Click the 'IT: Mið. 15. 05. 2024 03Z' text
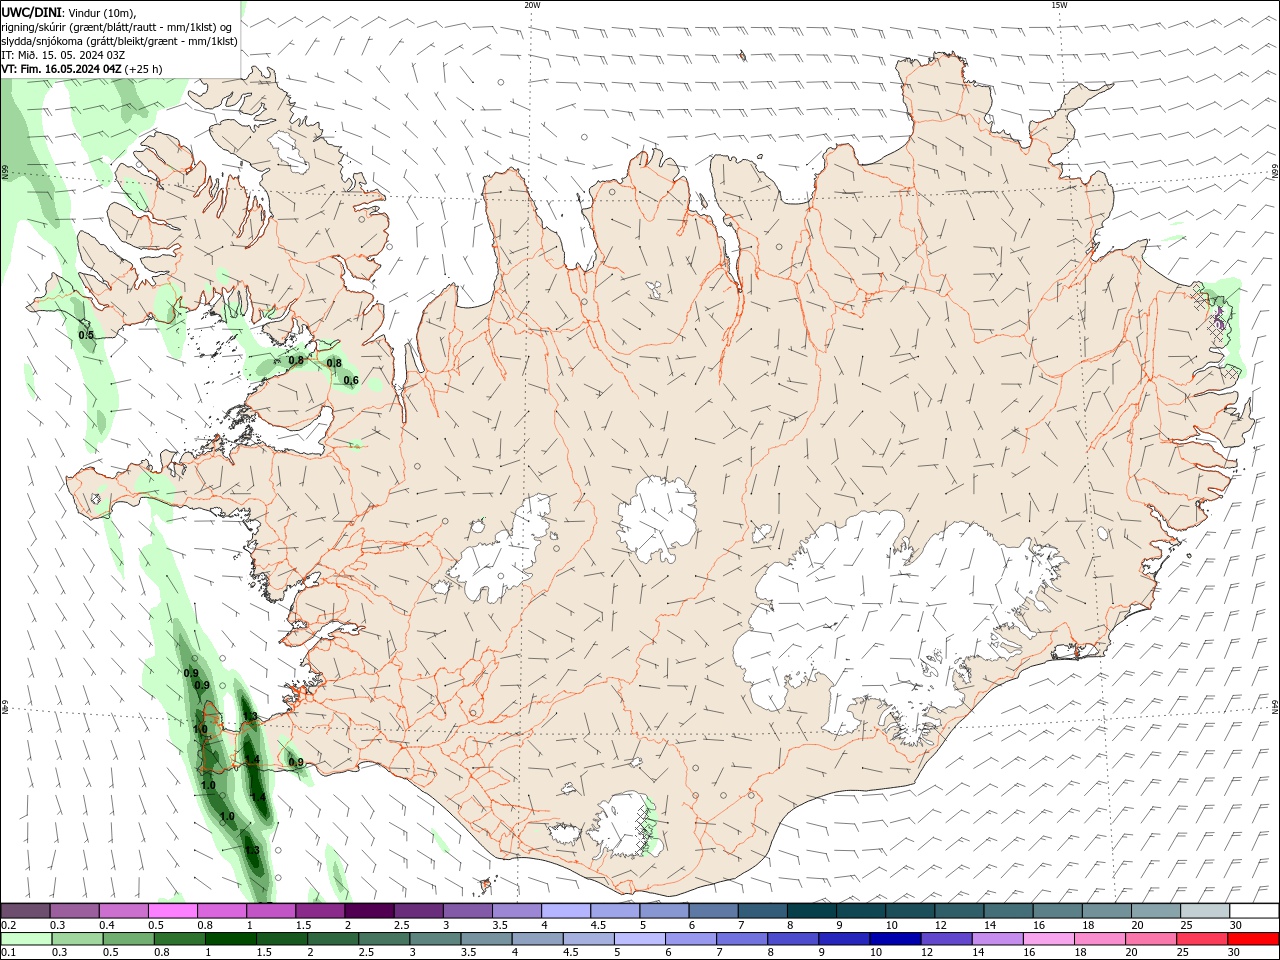Screen dimensions: 1280x960 pyautogui.click(x=64, y=55)
